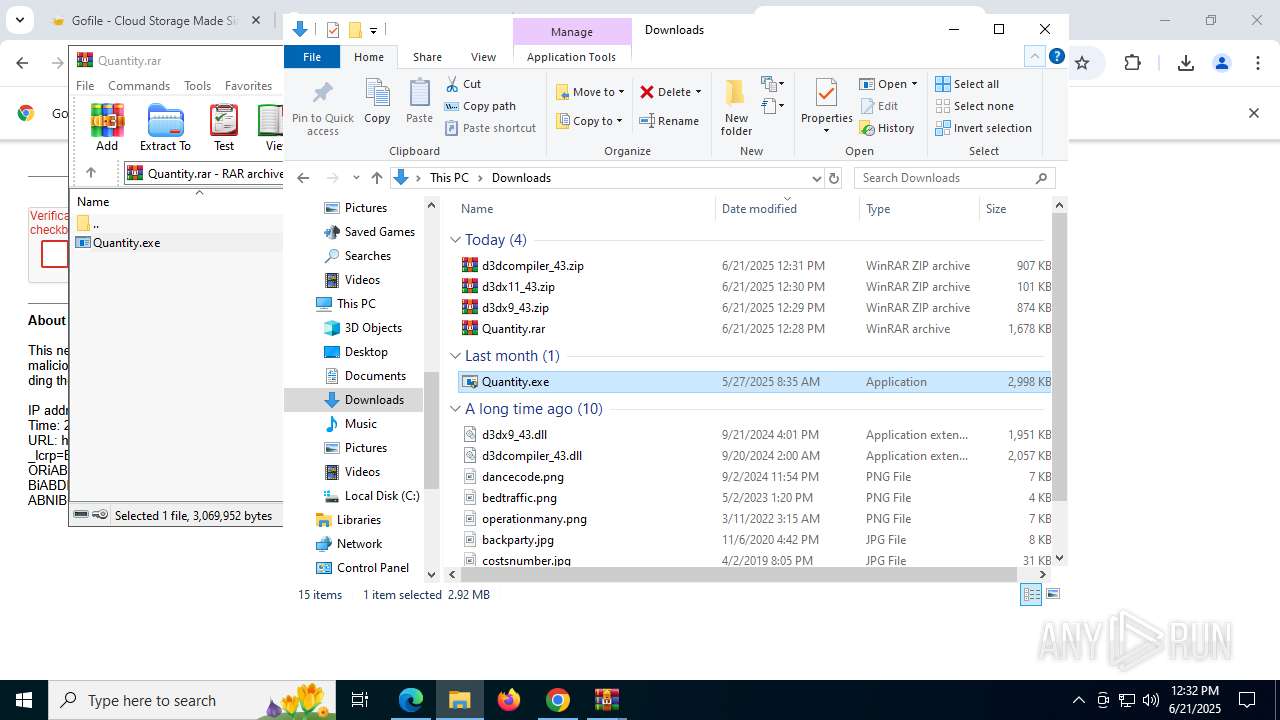Viewport: 1280px width, 720px height.
Task: Click Select all in ribbon
Action: pos(967,84)
